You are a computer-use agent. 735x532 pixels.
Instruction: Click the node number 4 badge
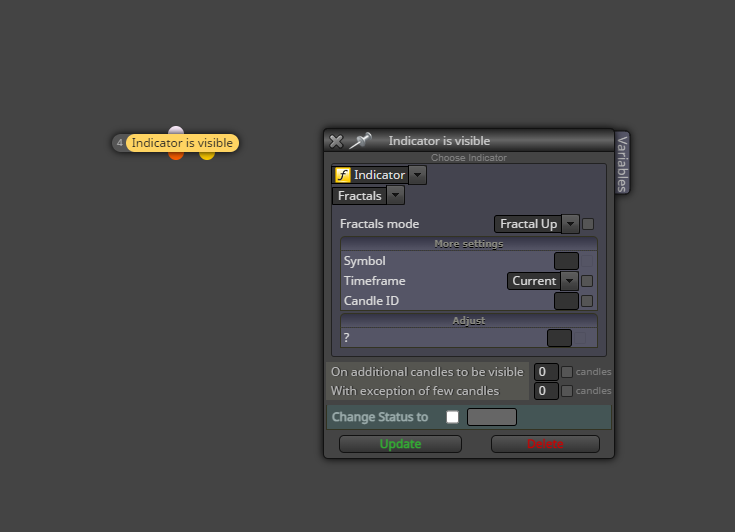point(120,143)
